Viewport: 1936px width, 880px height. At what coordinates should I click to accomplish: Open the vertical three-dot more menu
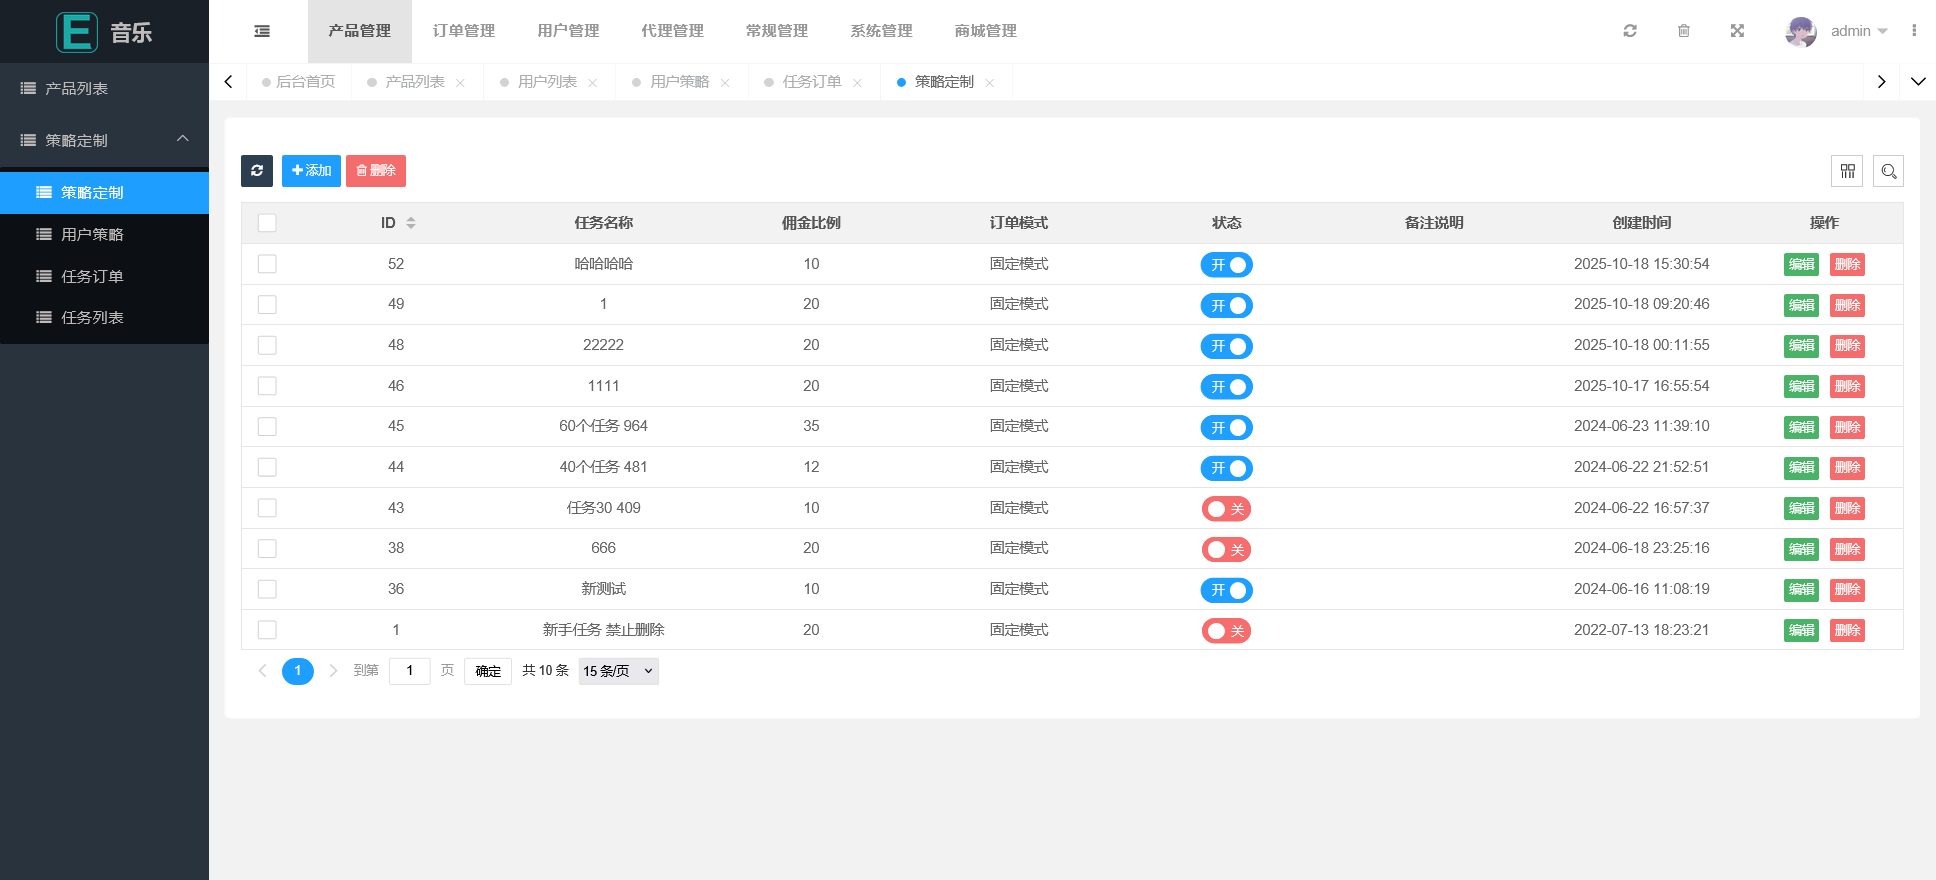click(x=1914, y=31)
